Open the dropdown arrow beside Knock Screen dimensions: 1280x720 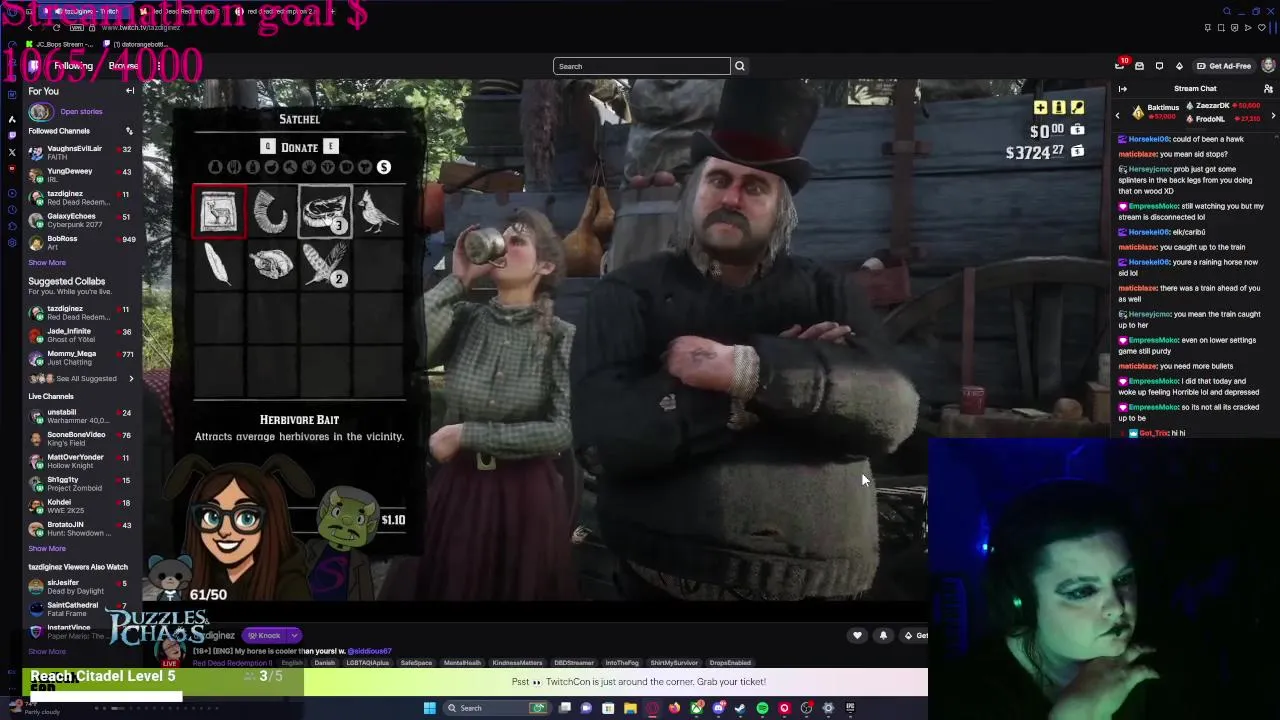(x=294, y=635)
